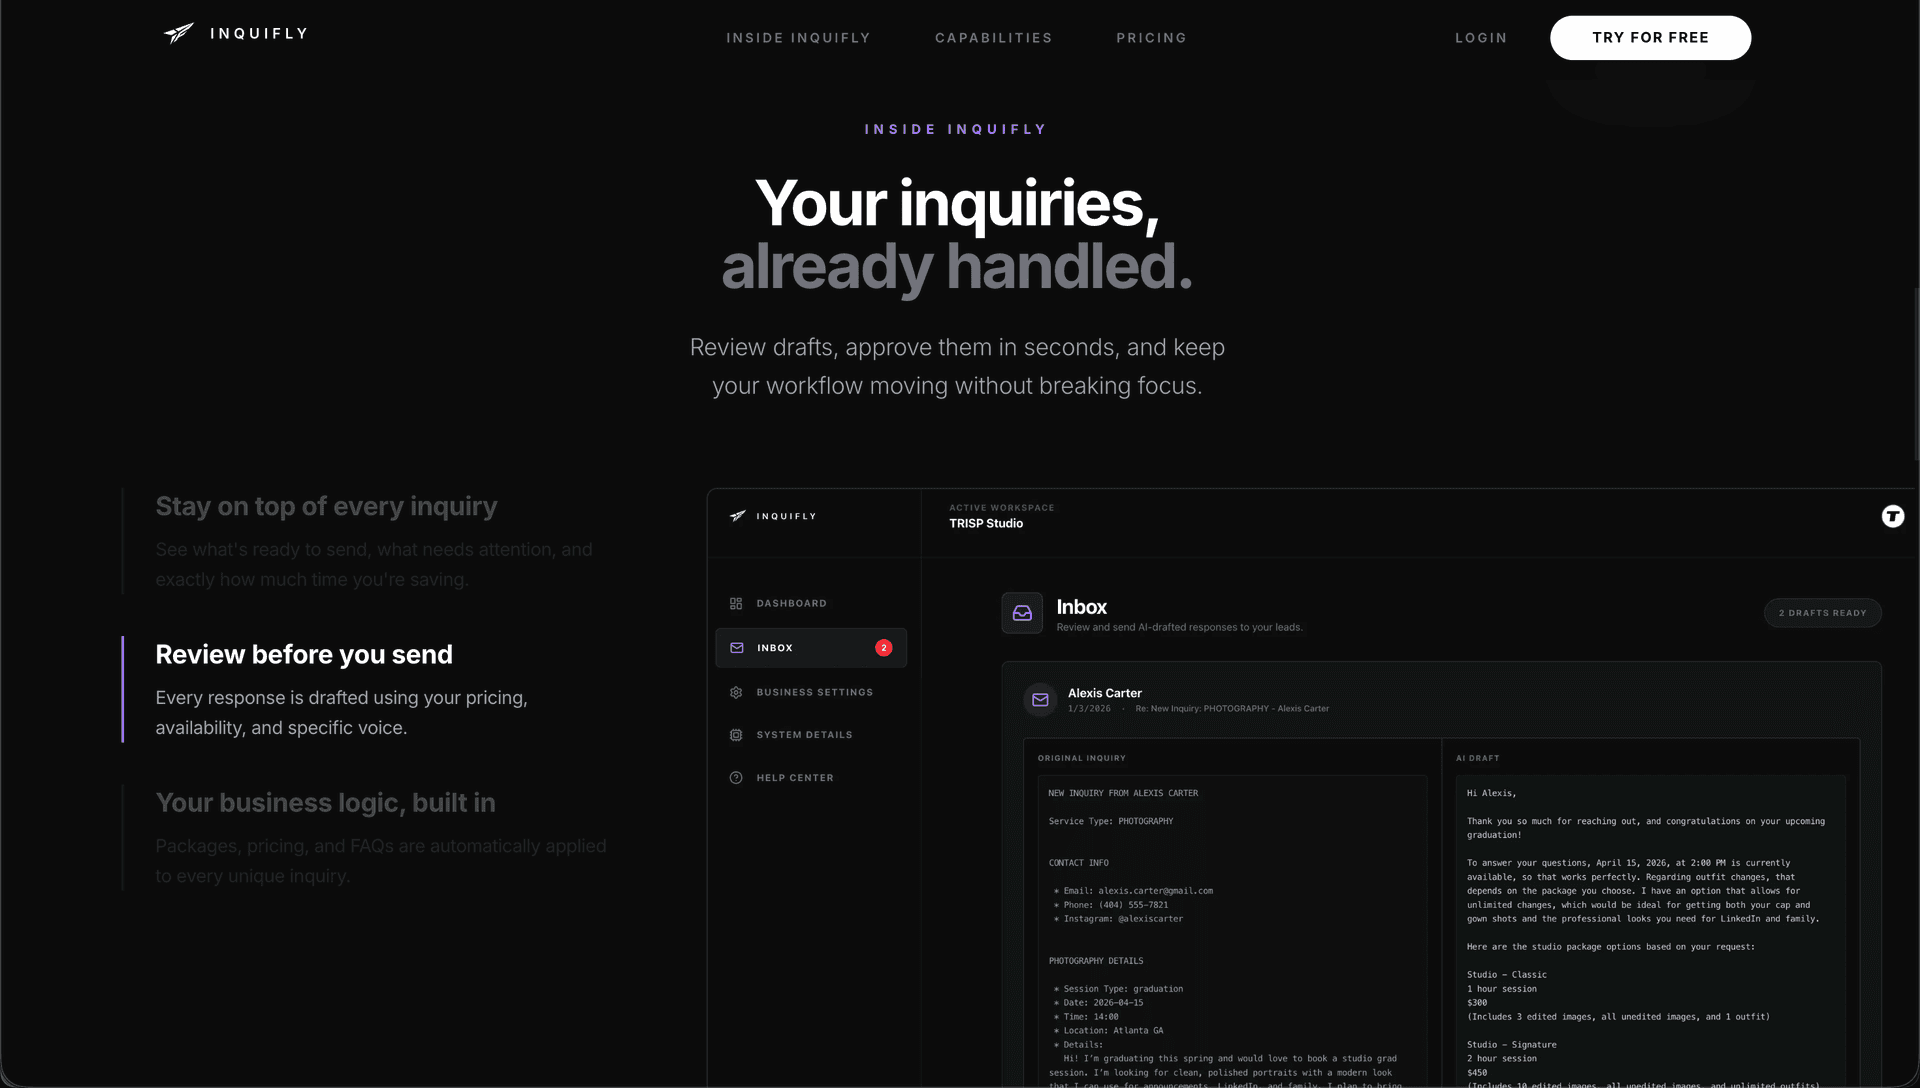
Task: Click the red notification badge on Inbox
Action: pos(884,647)
